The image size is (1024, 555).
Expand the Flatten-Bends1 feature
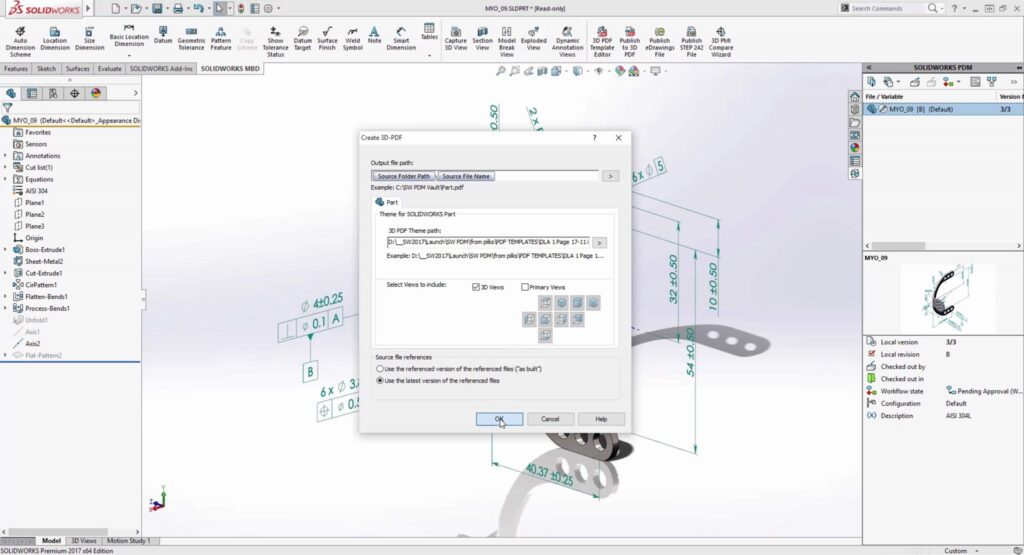coord(5,297)
